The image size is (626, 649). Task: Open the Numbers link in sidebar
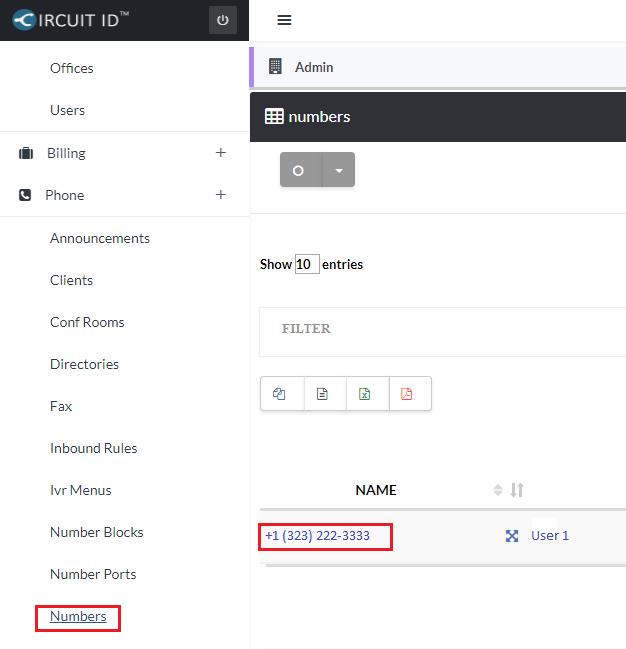click(x=78, y=617)
